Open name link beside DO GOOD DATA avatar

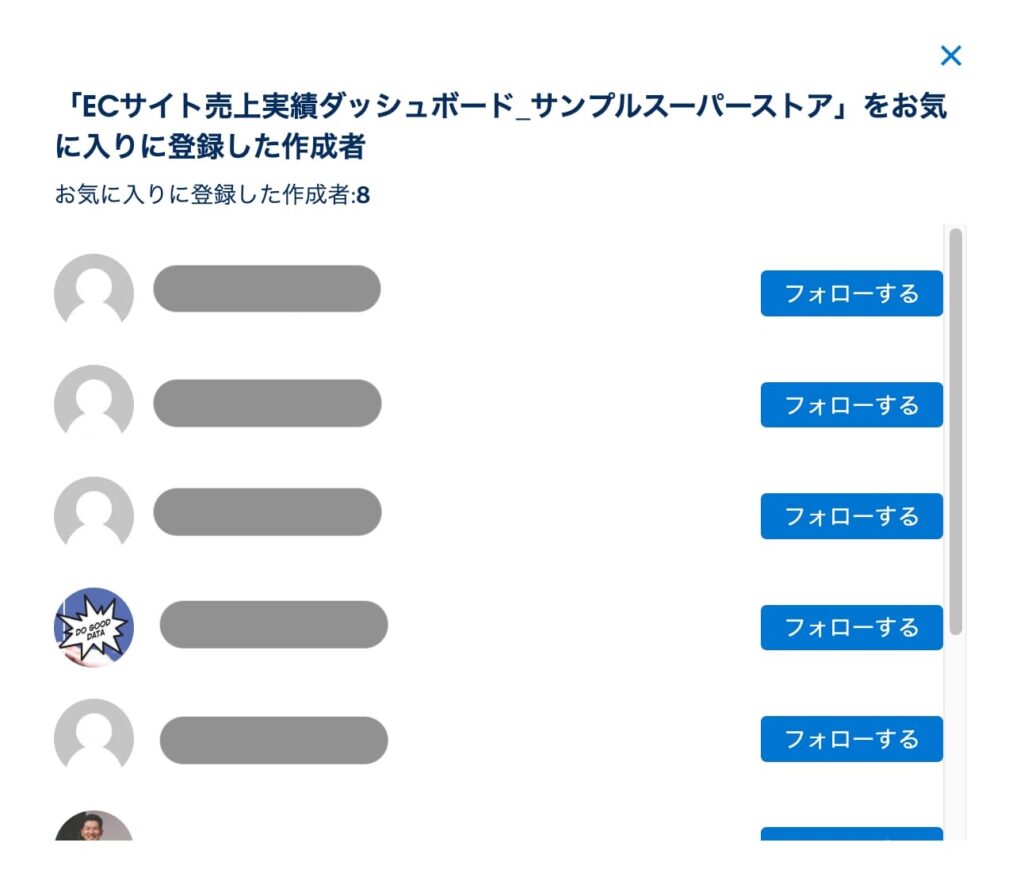(x=273, y=625)
